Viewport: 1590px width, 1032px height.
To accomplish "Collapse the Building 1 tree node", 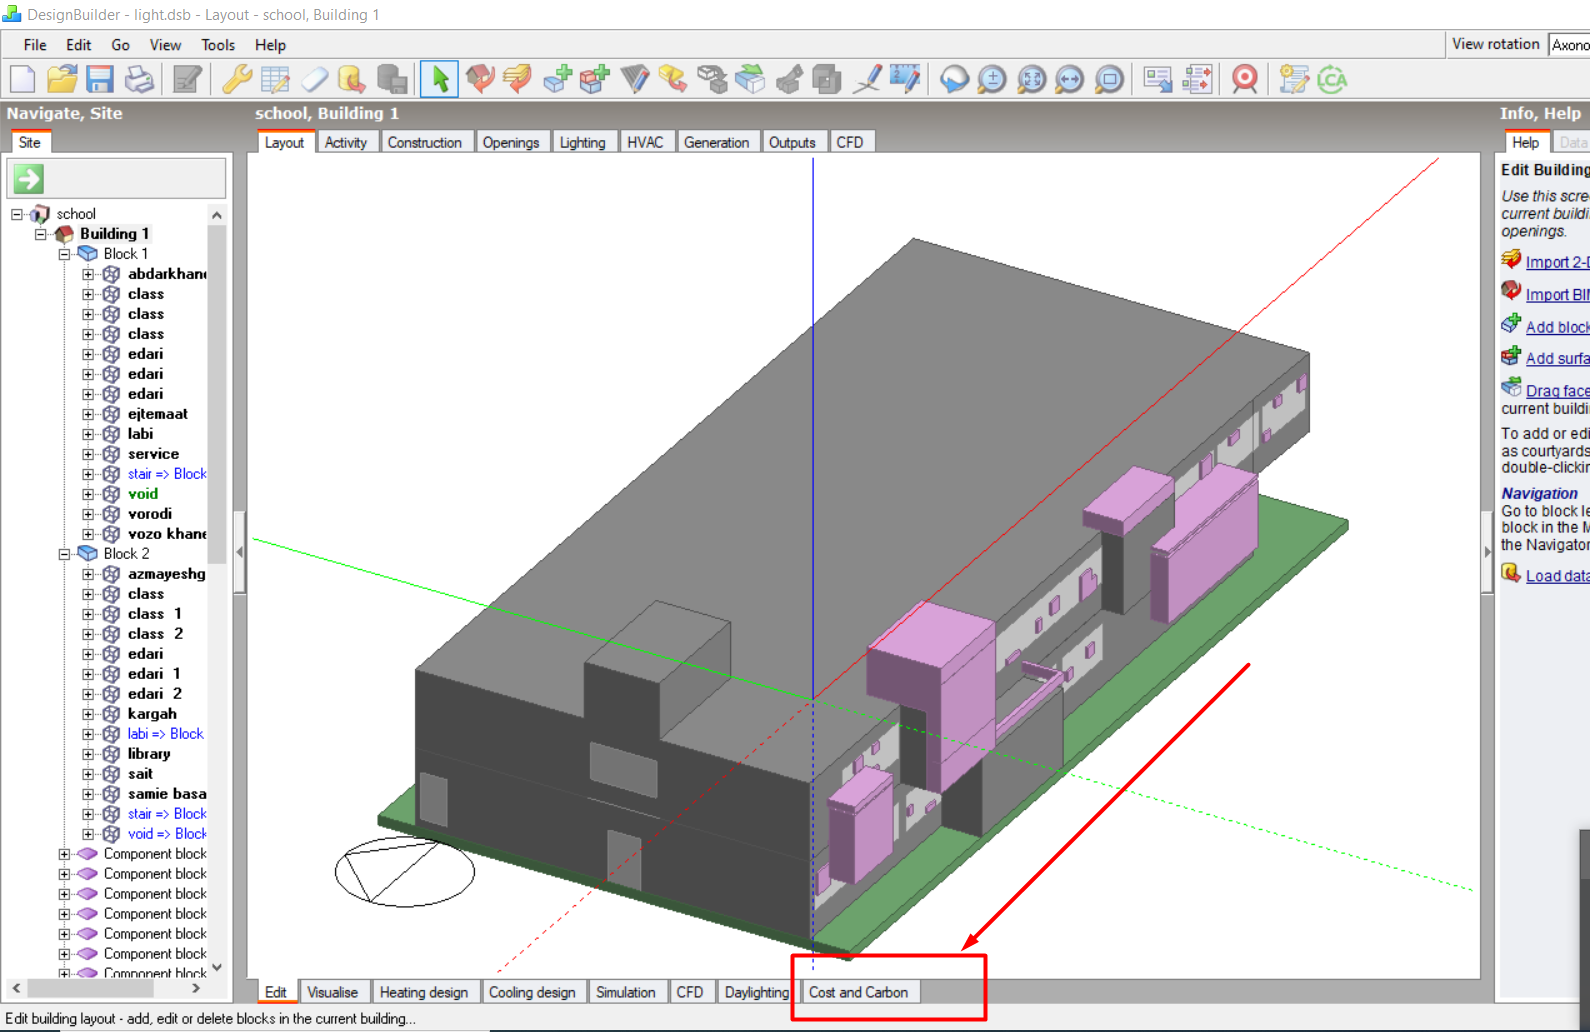I will 41,234.
